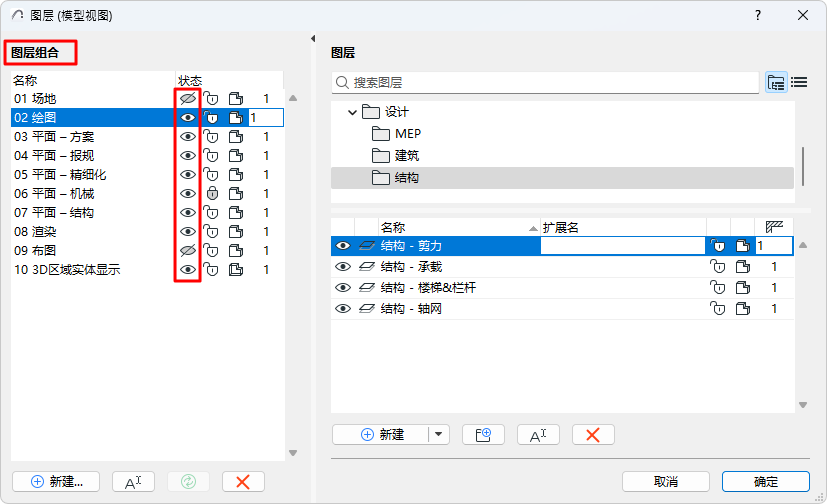
Task: Sort layers by 名称 column
Action: coord(459,227)
